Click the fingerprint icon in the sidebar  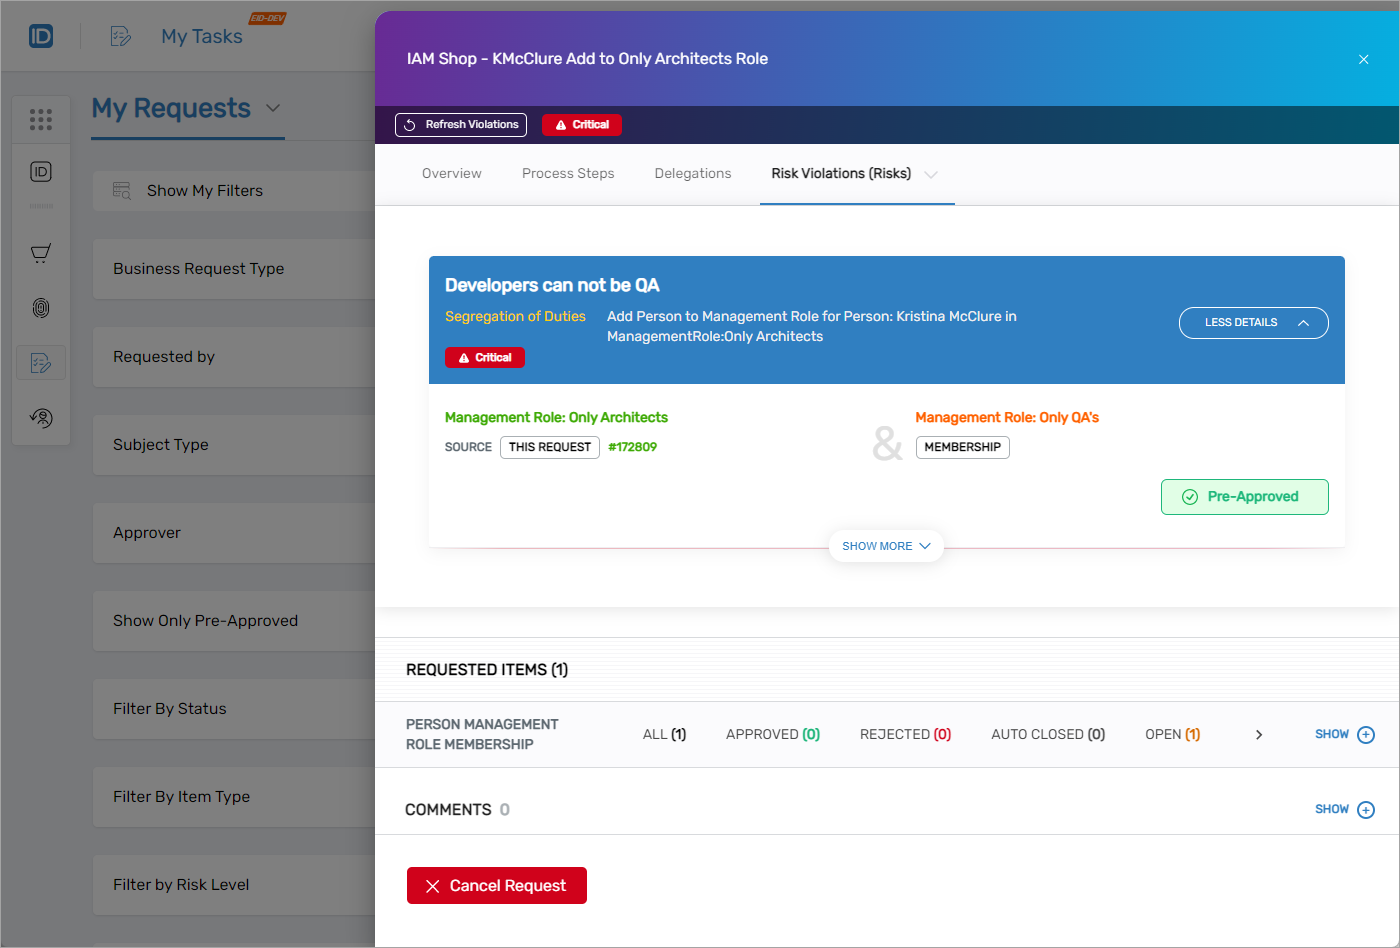[41, 308]
